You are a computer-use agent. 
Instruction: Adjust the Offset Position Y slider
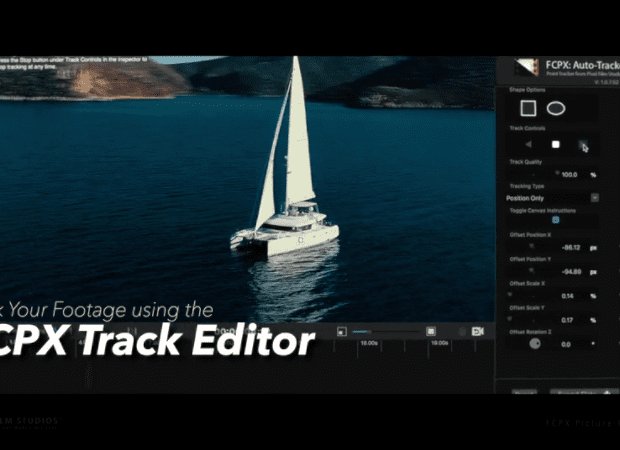pyautogui.click(x=534, y=271)
